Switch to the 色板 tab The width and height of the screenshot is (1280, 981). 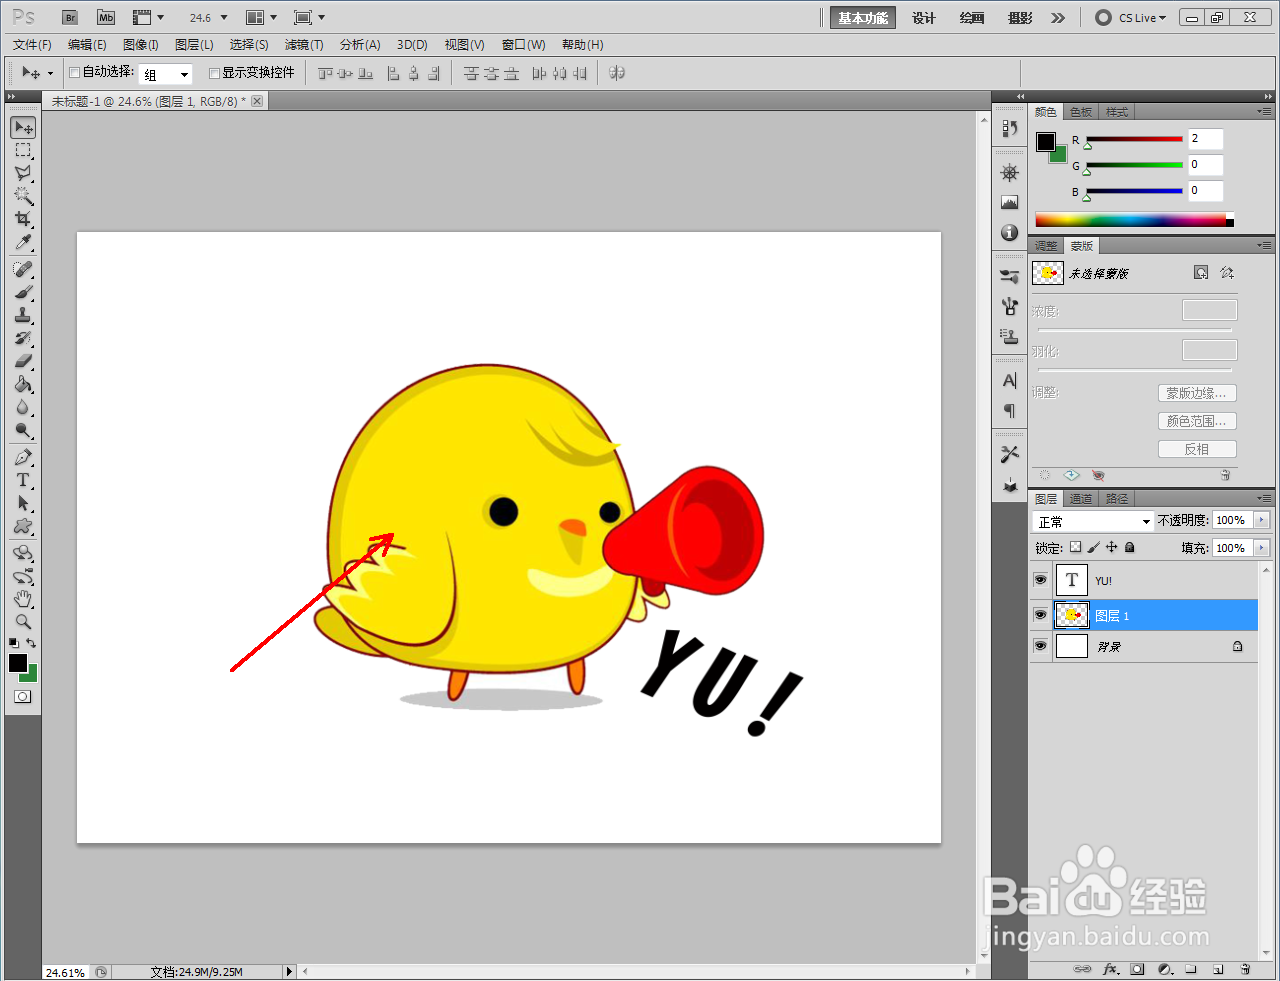pos(1081,112)
